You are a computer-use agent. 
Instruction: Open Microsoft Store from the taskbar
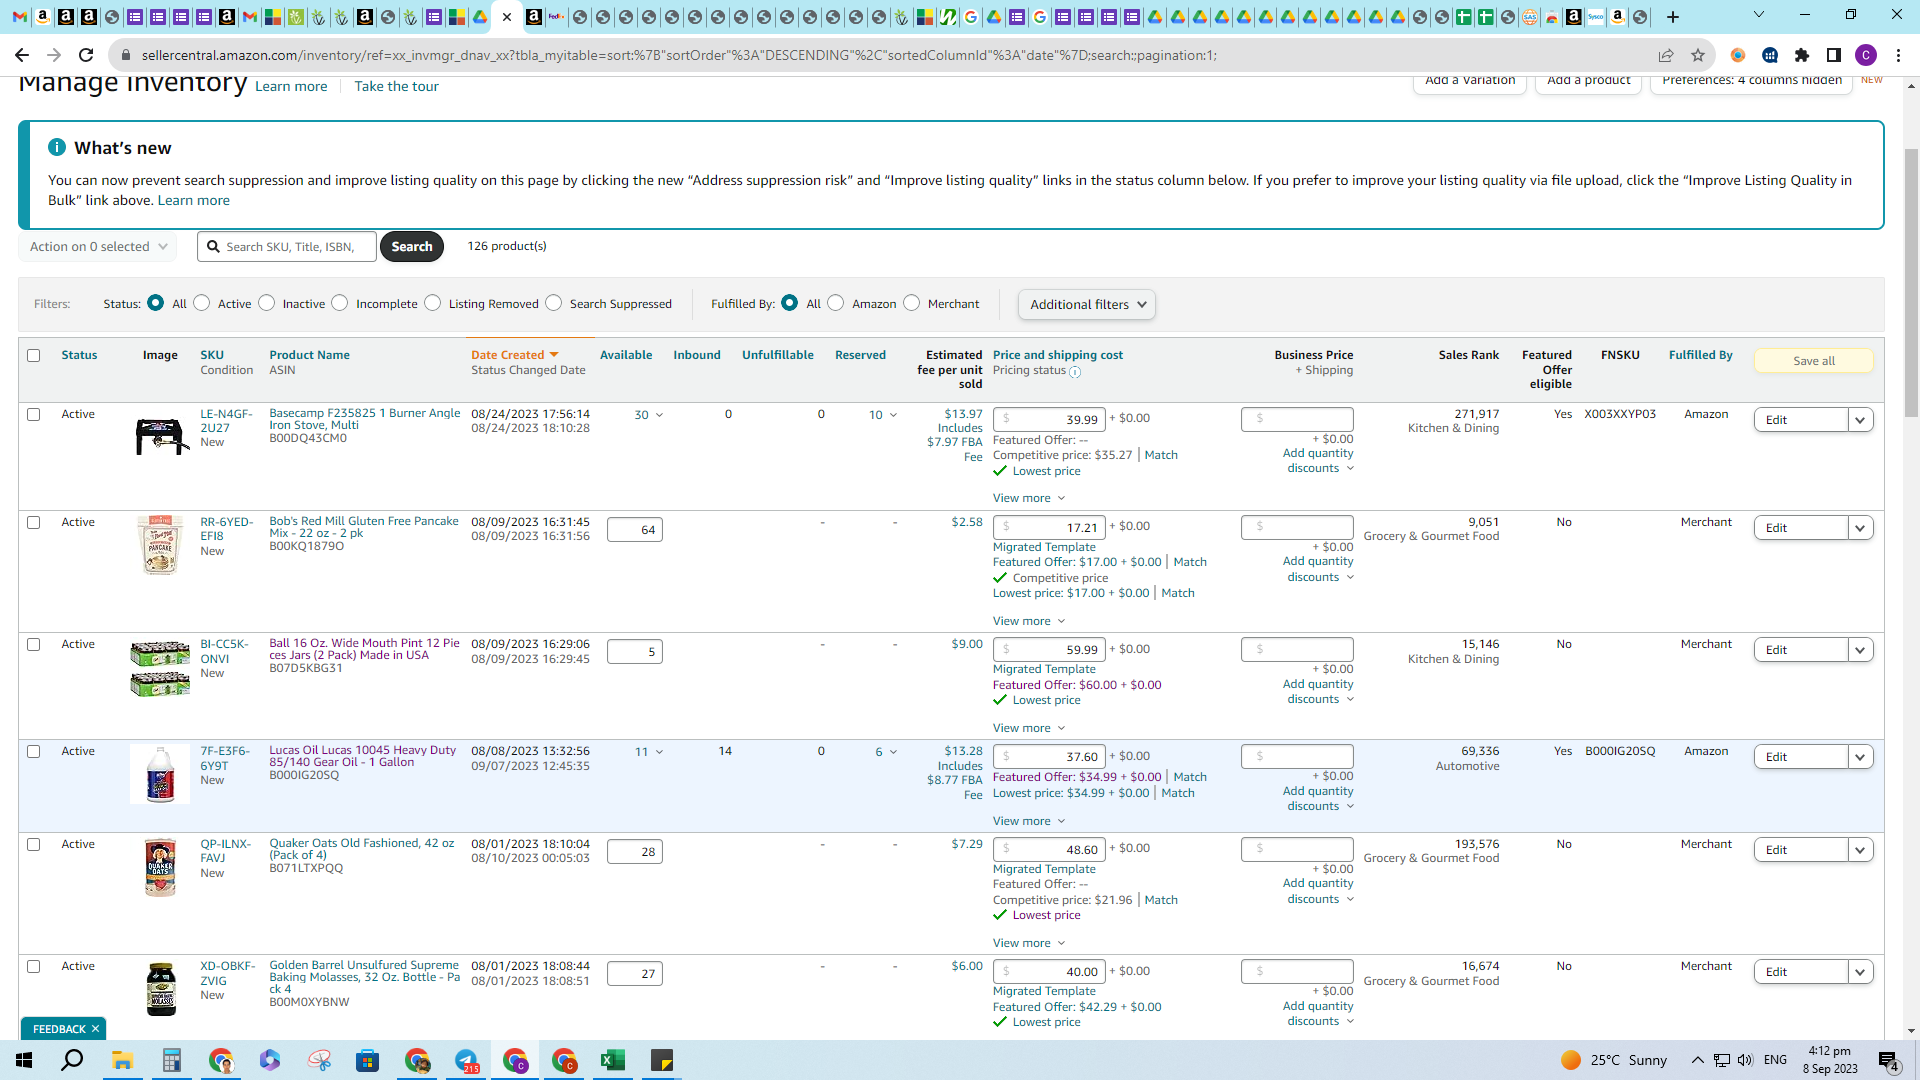[368, 1060]
